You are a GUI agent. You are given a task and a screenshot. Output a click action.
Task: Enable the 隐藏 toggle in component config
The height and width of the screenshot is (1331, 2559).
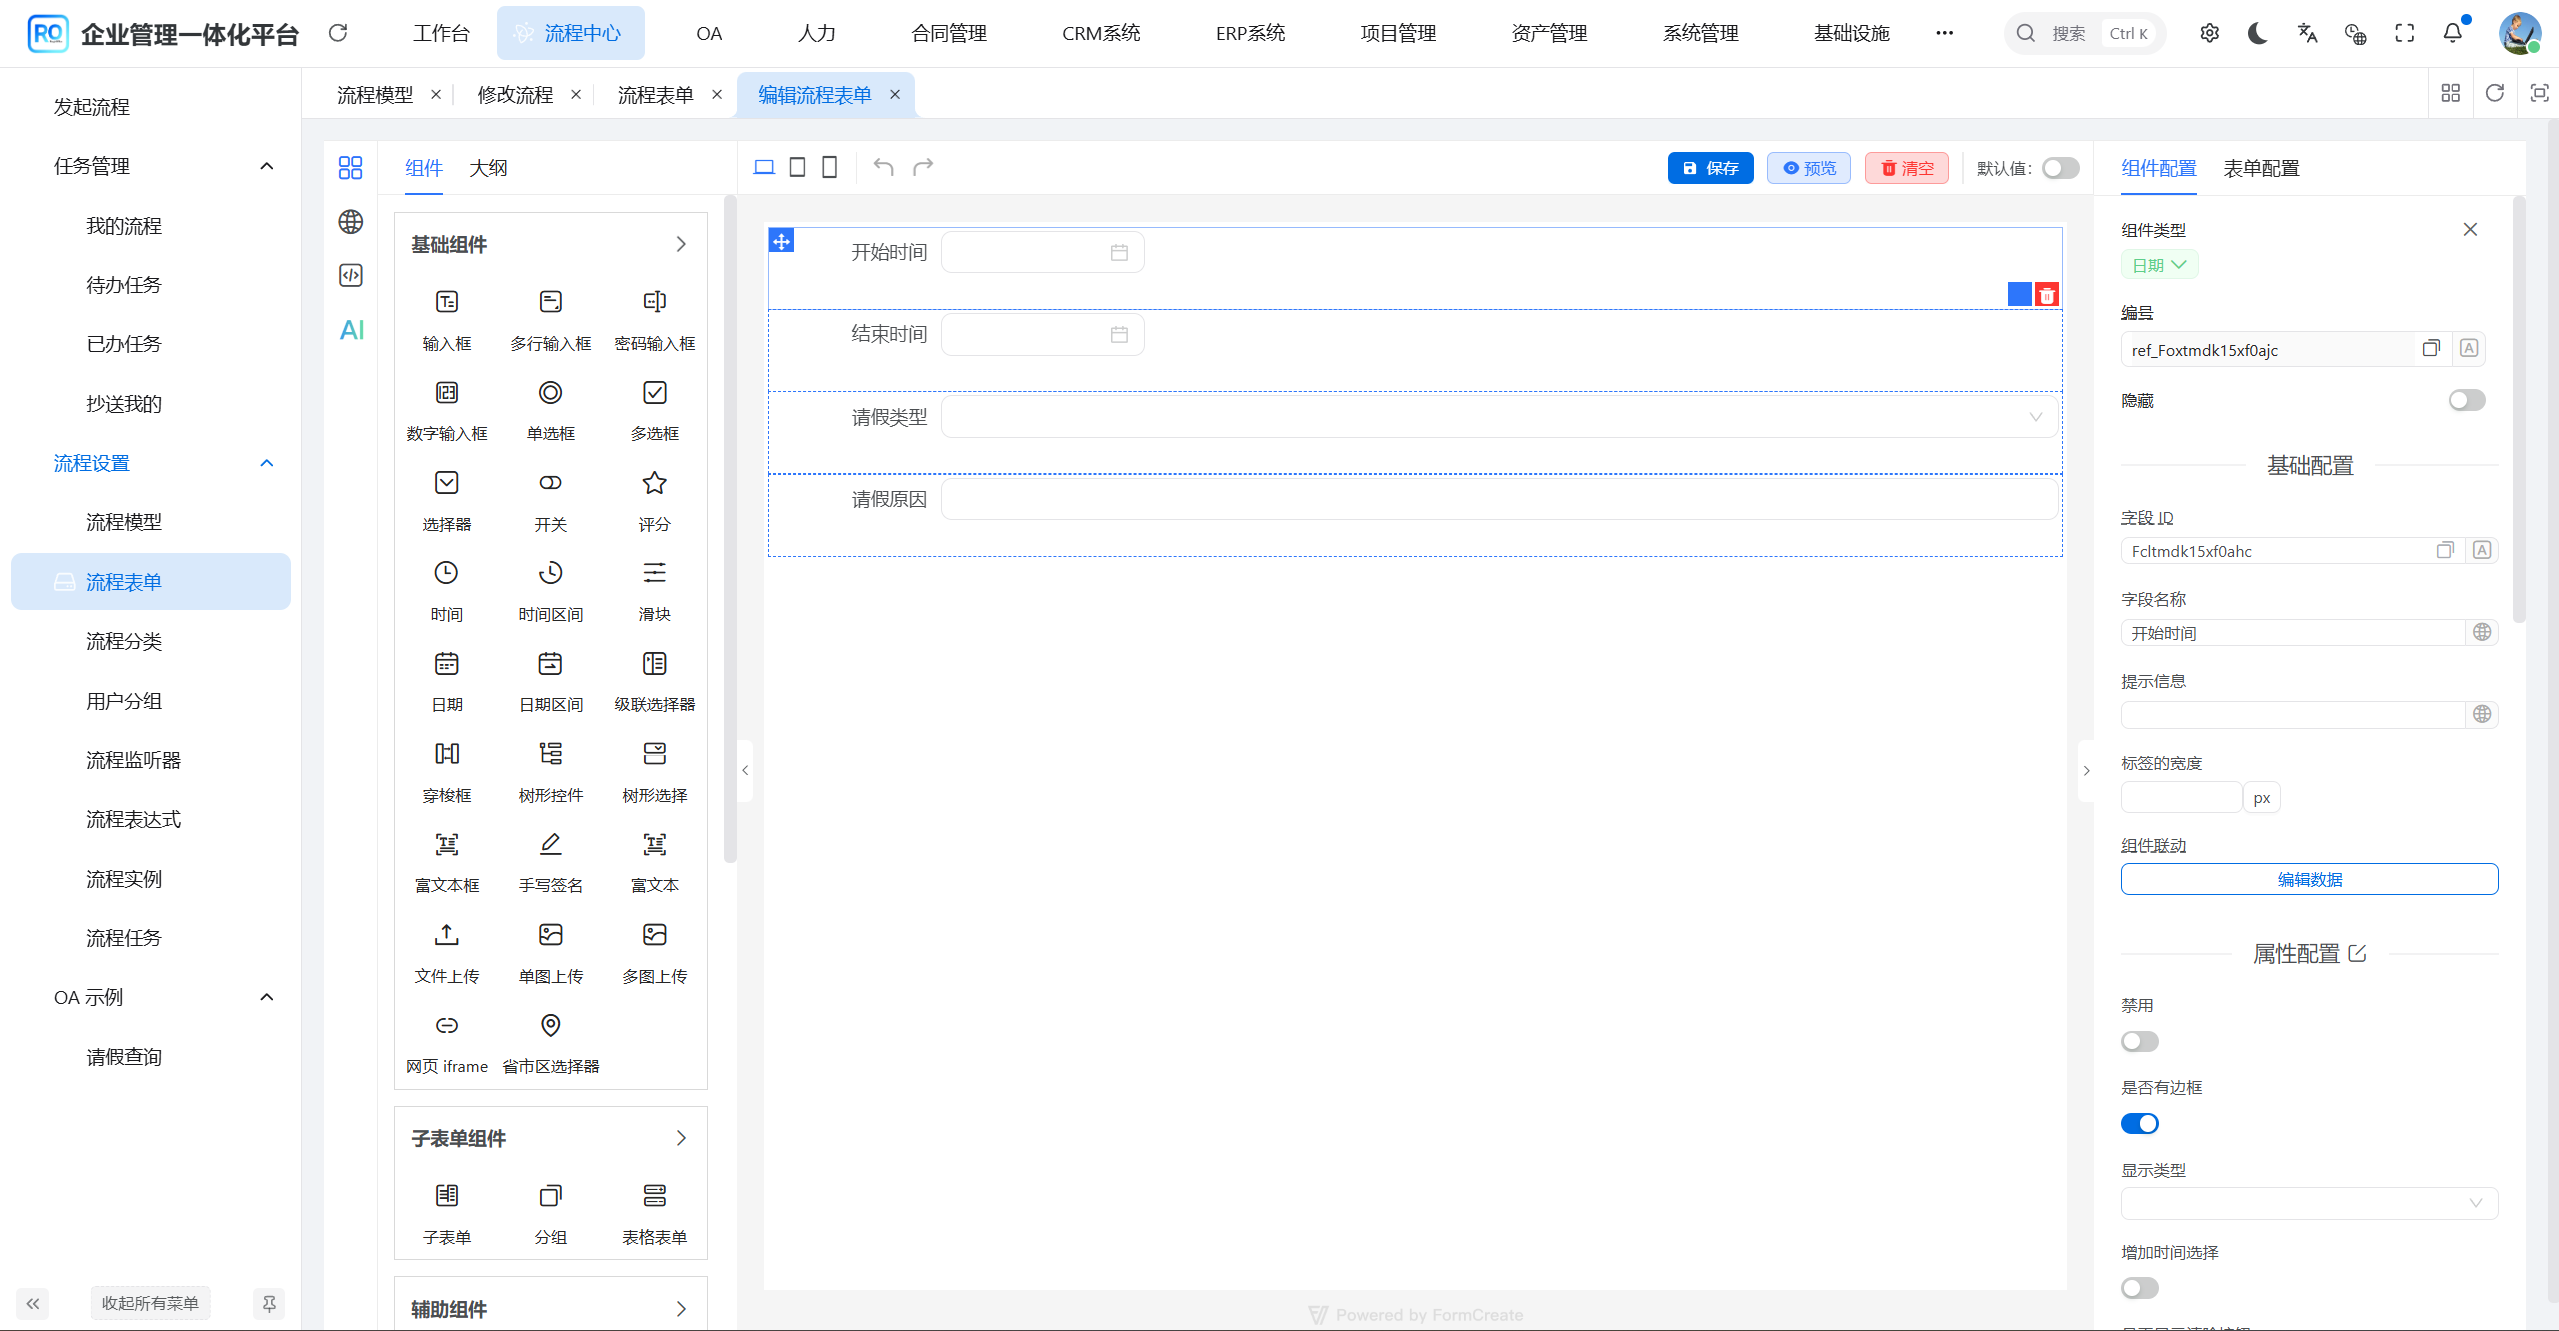click(x=2466, y=400)
